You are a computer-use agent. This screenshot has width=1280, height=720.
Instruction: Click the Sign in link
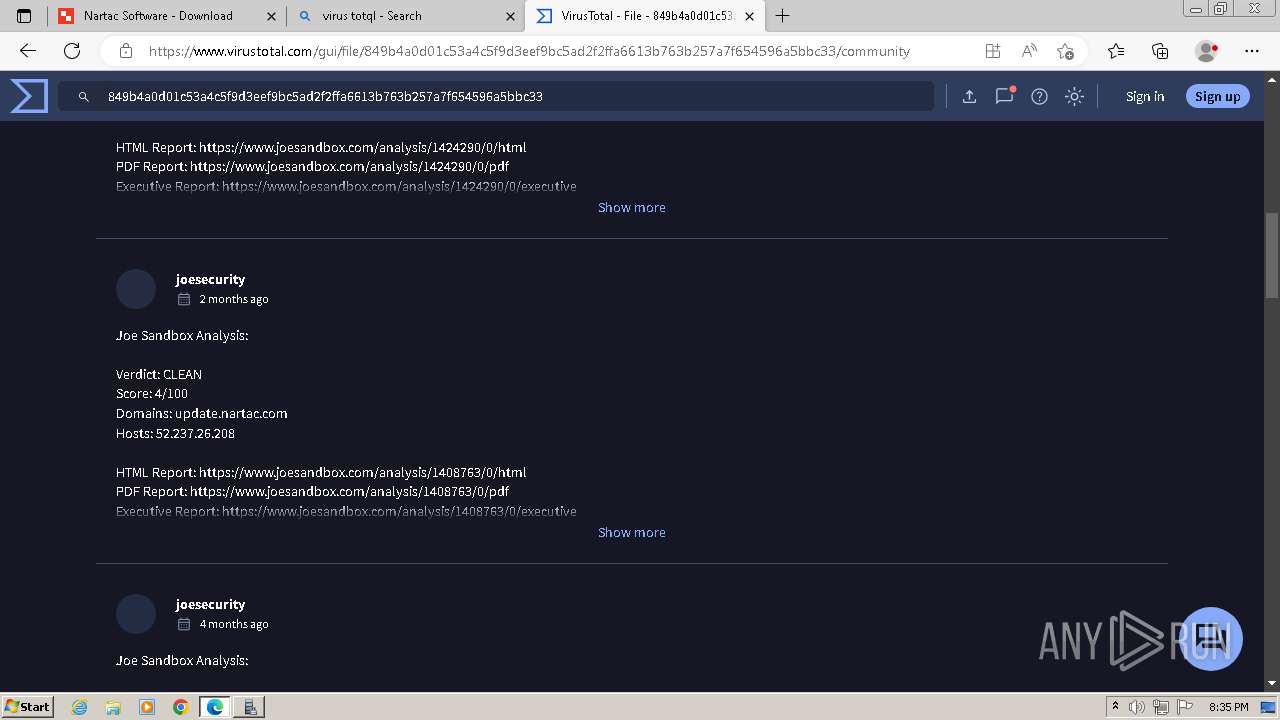(x=1145, y=96)
